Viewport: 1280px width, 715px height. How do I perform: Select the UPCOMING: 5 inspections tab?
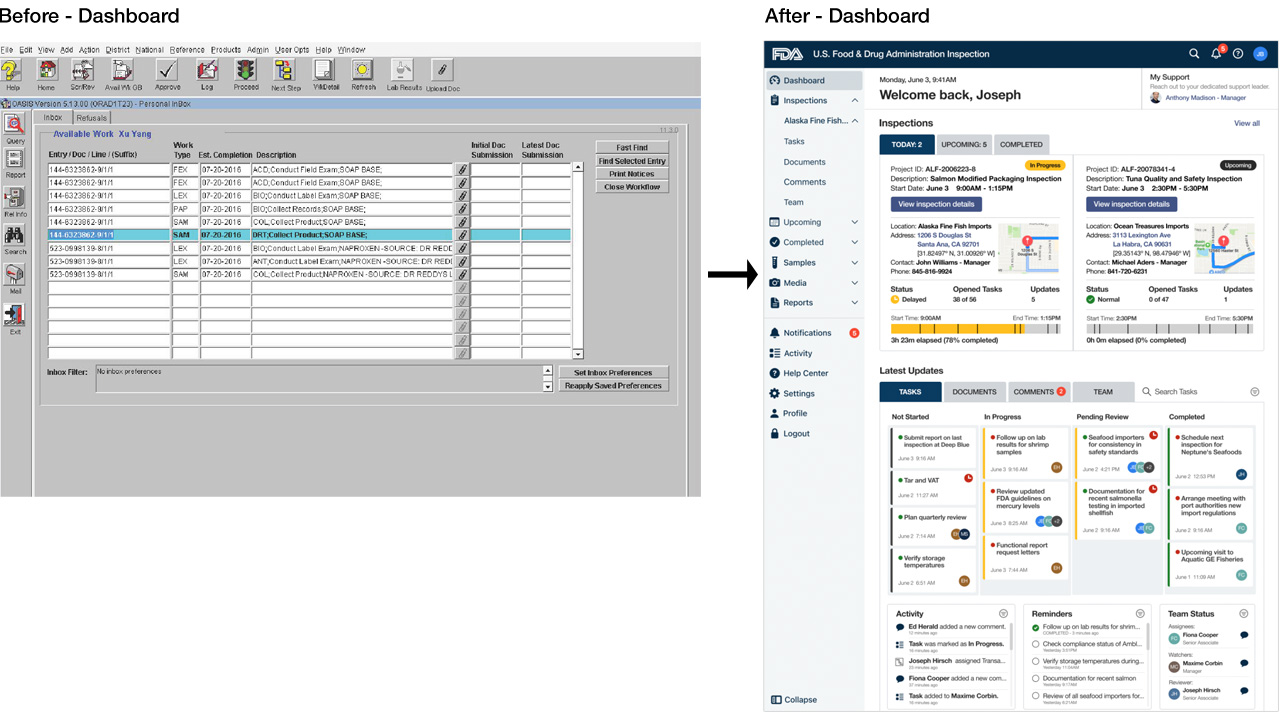coord(964,145)
